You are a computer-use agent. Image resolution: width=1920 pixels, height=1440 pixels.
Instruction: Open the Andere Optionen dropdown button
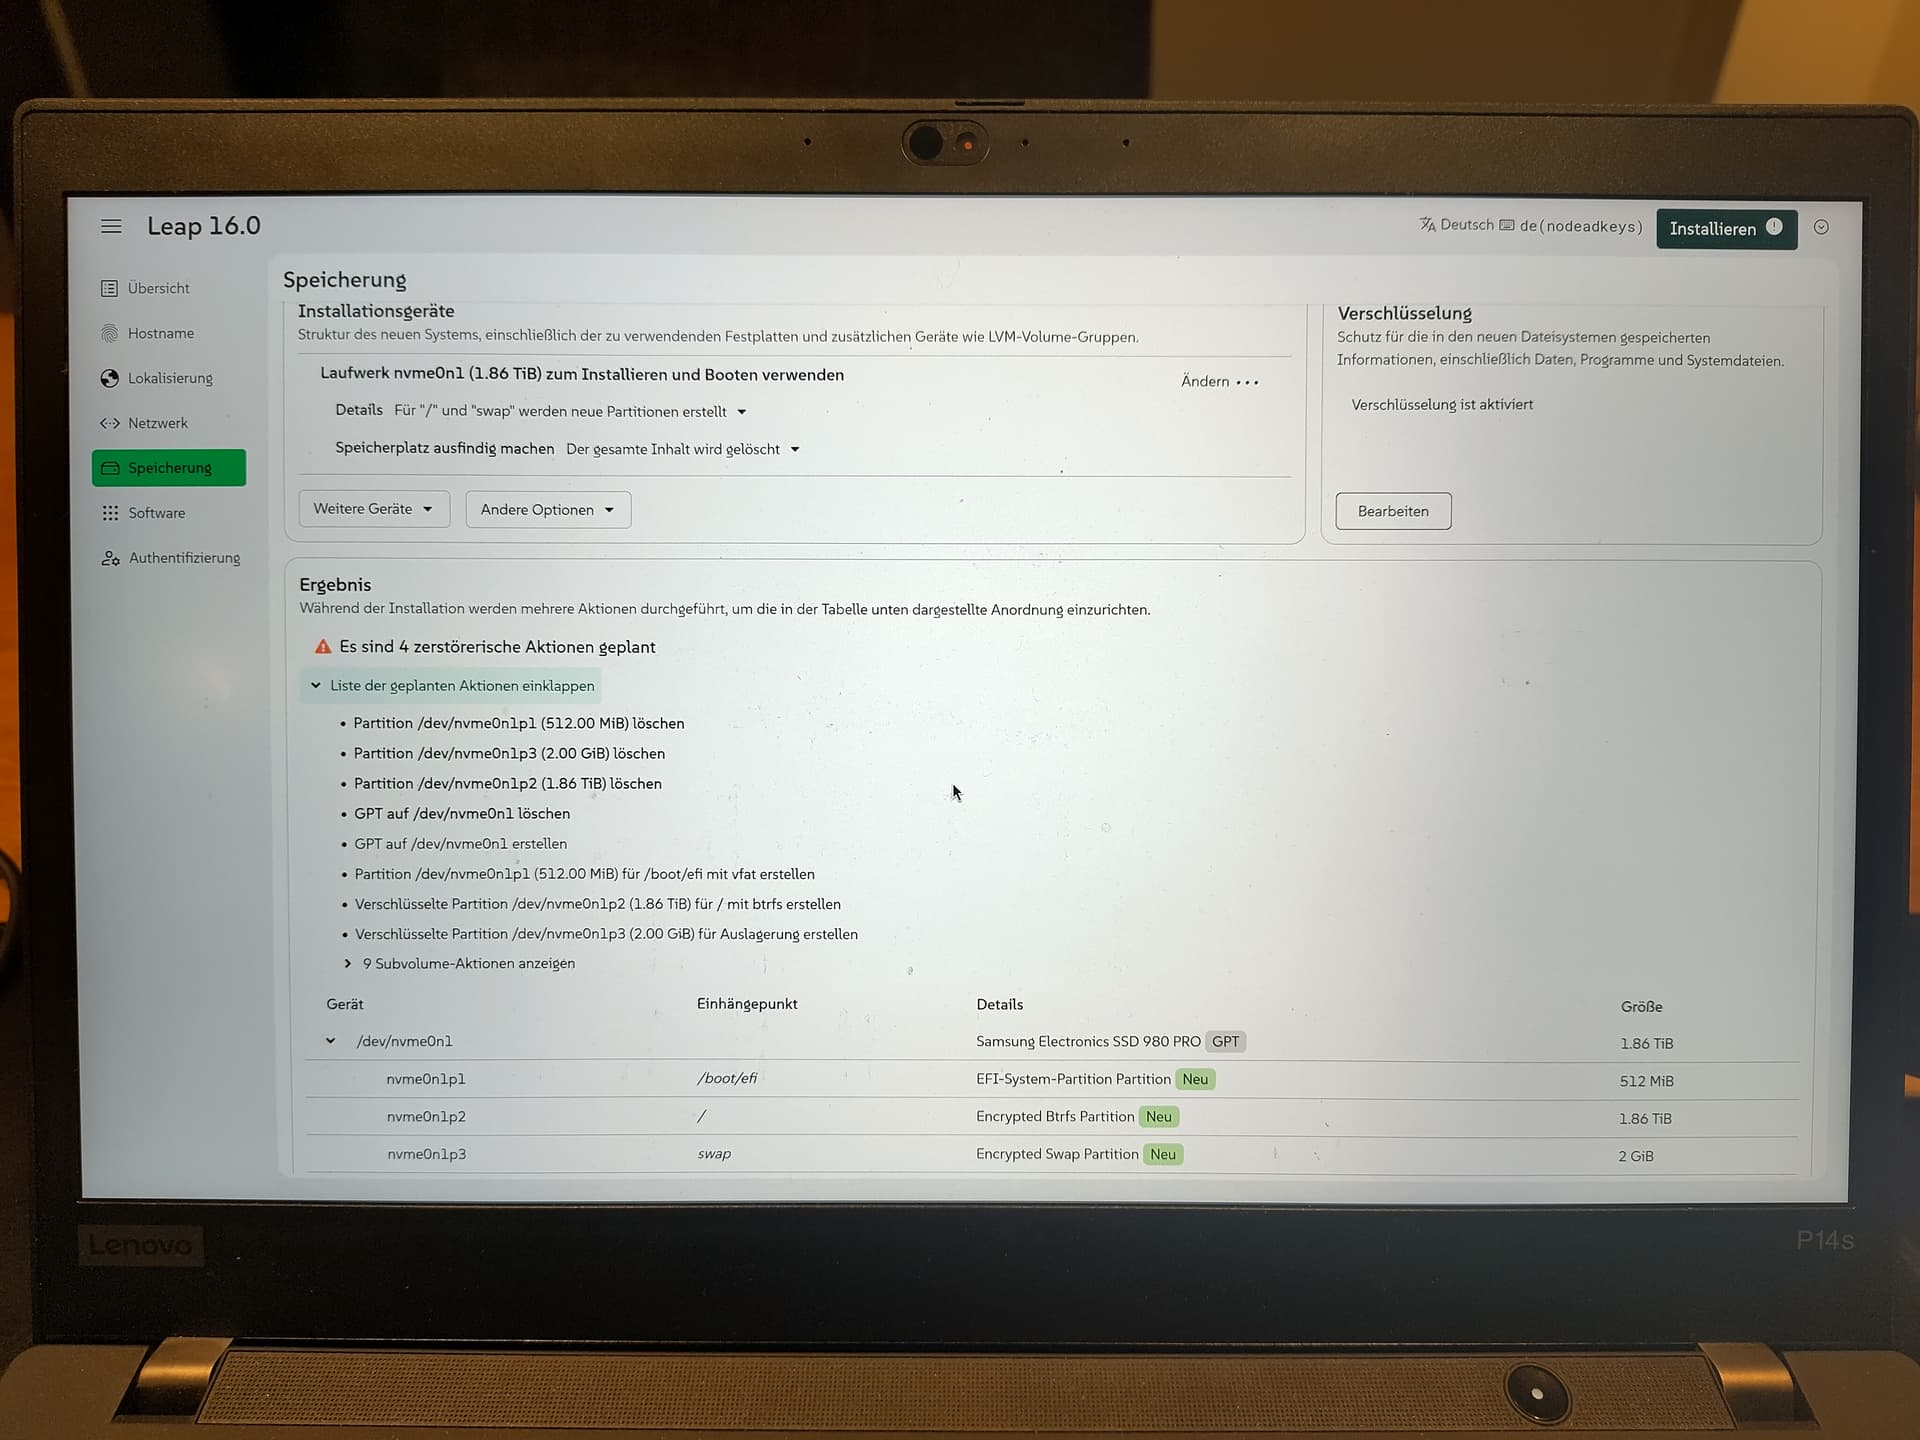point(547,510)
